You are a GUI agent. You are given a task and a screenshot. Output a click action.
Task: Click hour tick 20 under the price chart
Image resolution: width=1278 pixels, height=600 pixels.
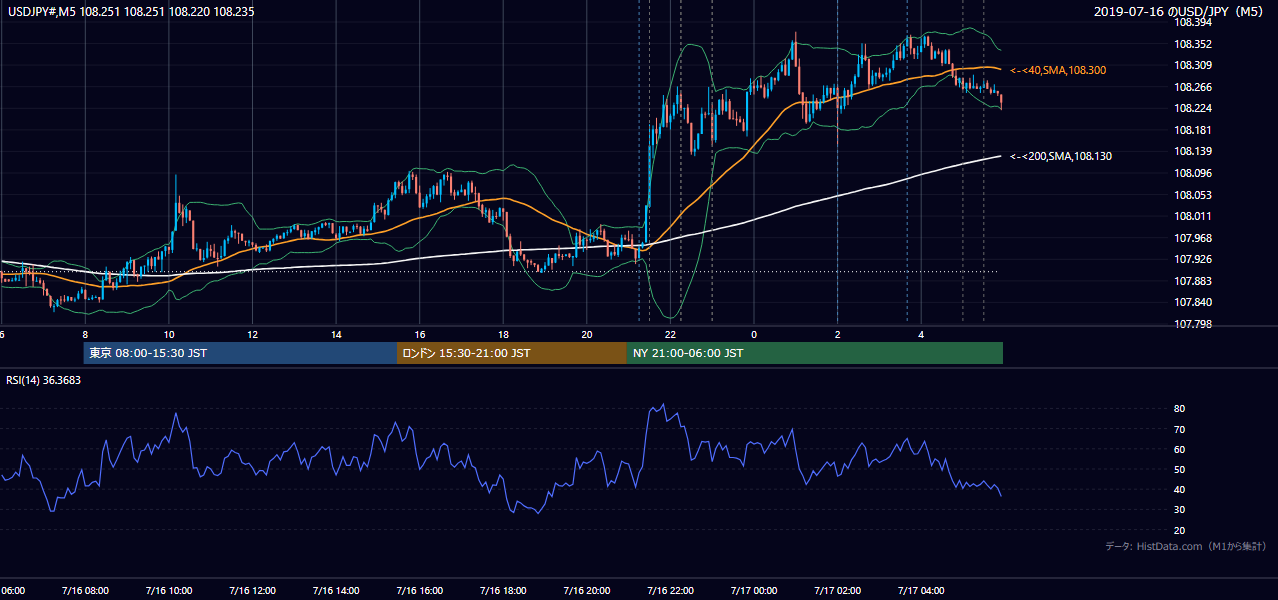pos(587,335)
